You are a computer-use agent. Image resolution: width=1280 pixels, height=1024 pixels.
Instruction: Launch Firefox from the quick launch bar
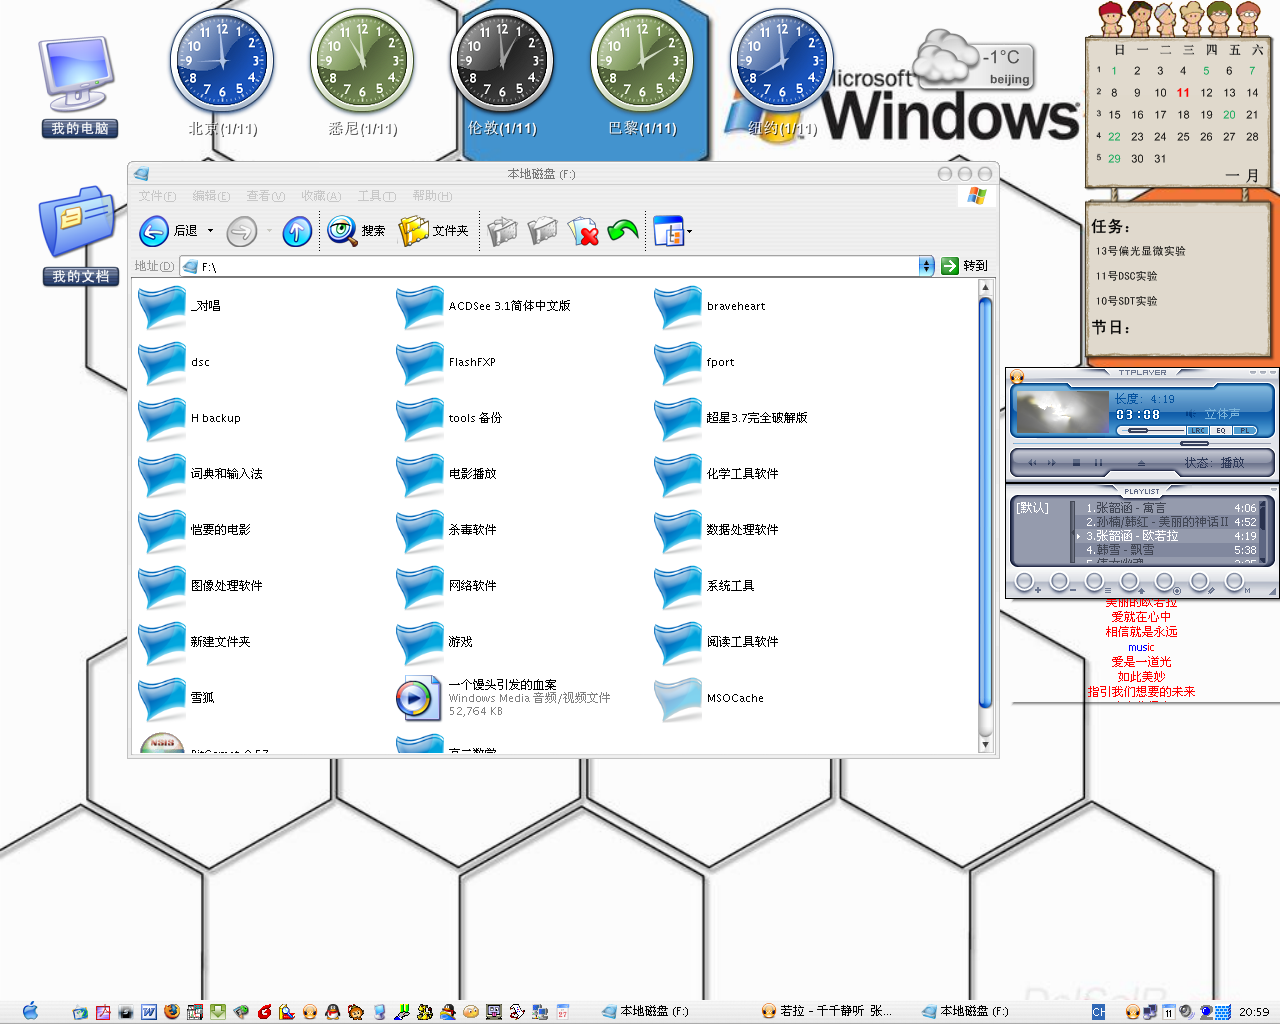(172, 1012)
